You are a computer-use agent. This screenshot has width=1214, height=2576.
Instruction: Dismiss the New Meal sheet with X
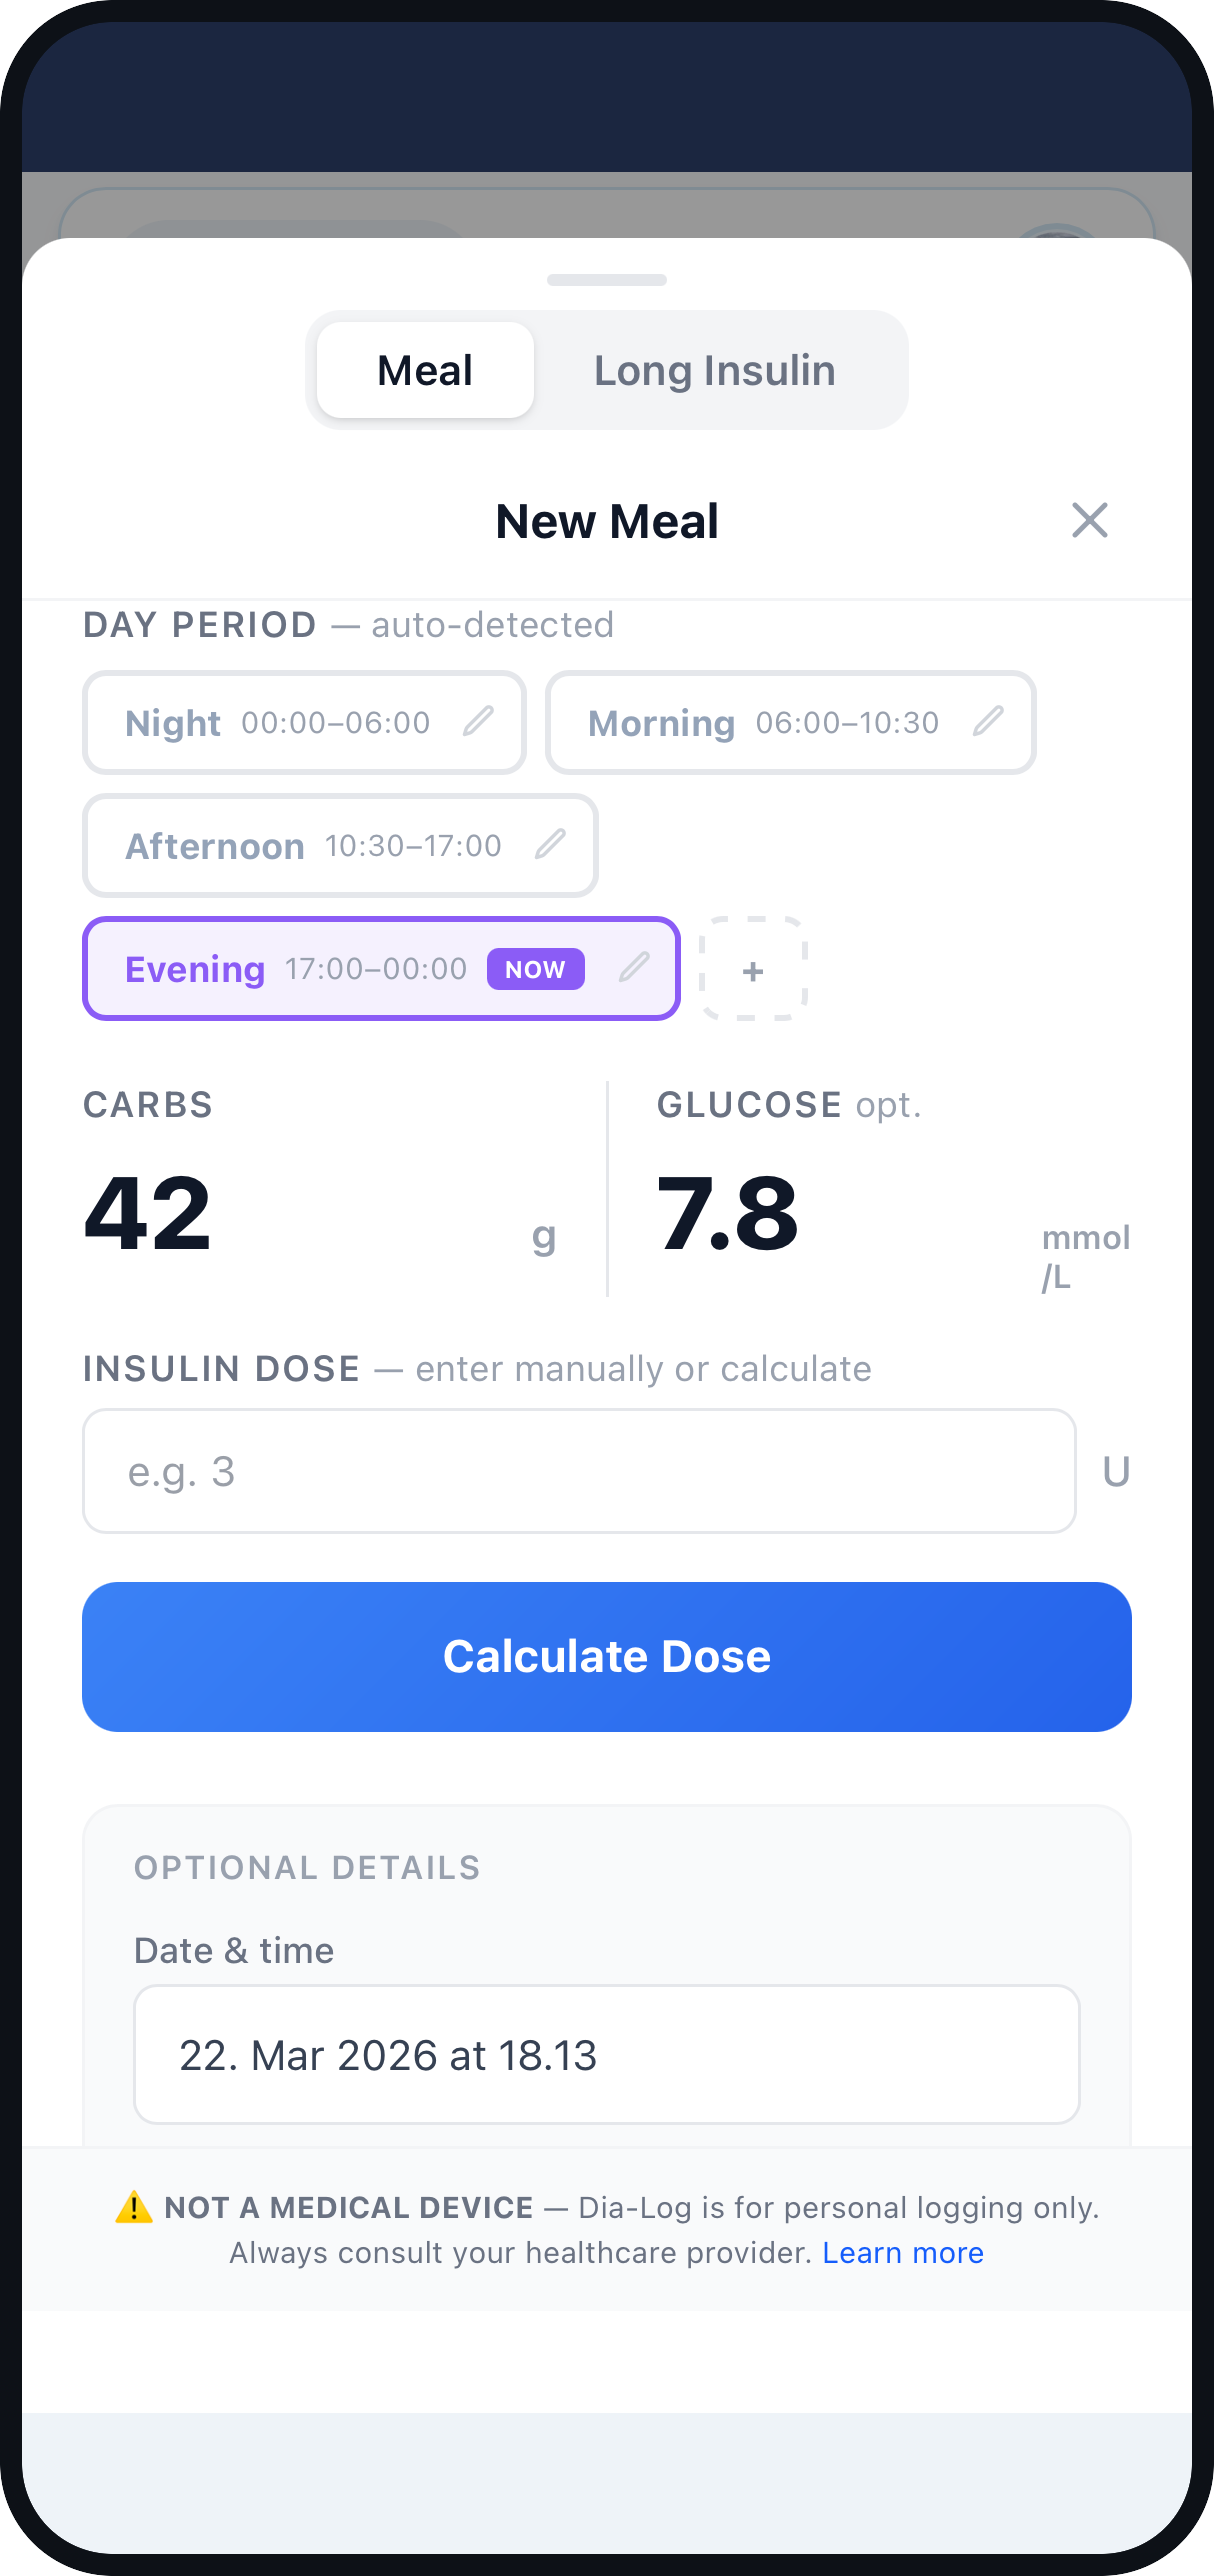(1089, 521)
